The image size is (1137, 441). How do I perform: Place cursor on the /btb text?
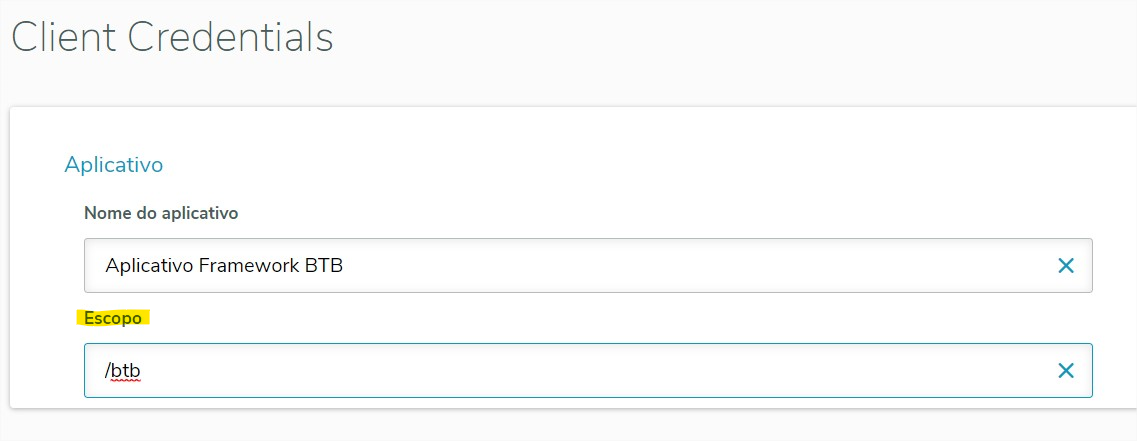pyautogui.click(x=121, y=371)
